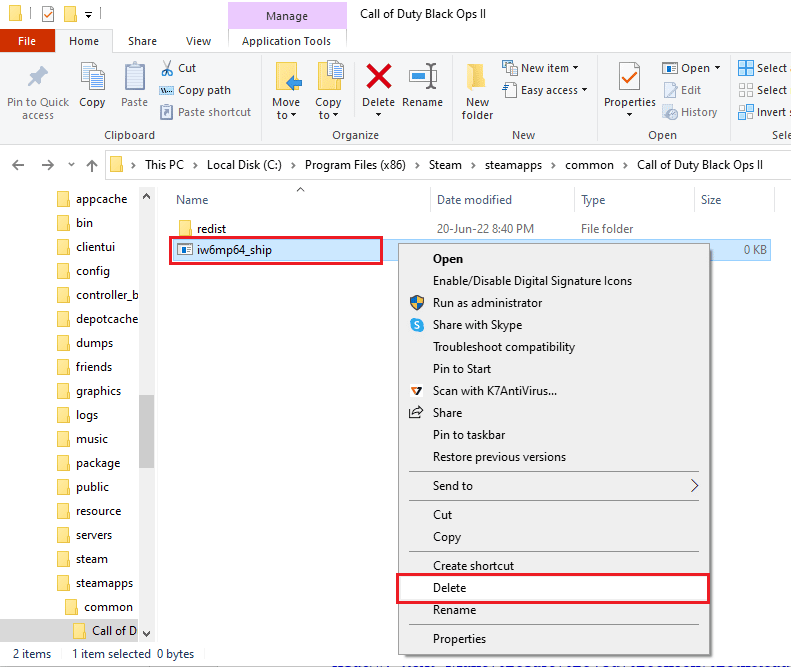Click the New folder icon

477,77
